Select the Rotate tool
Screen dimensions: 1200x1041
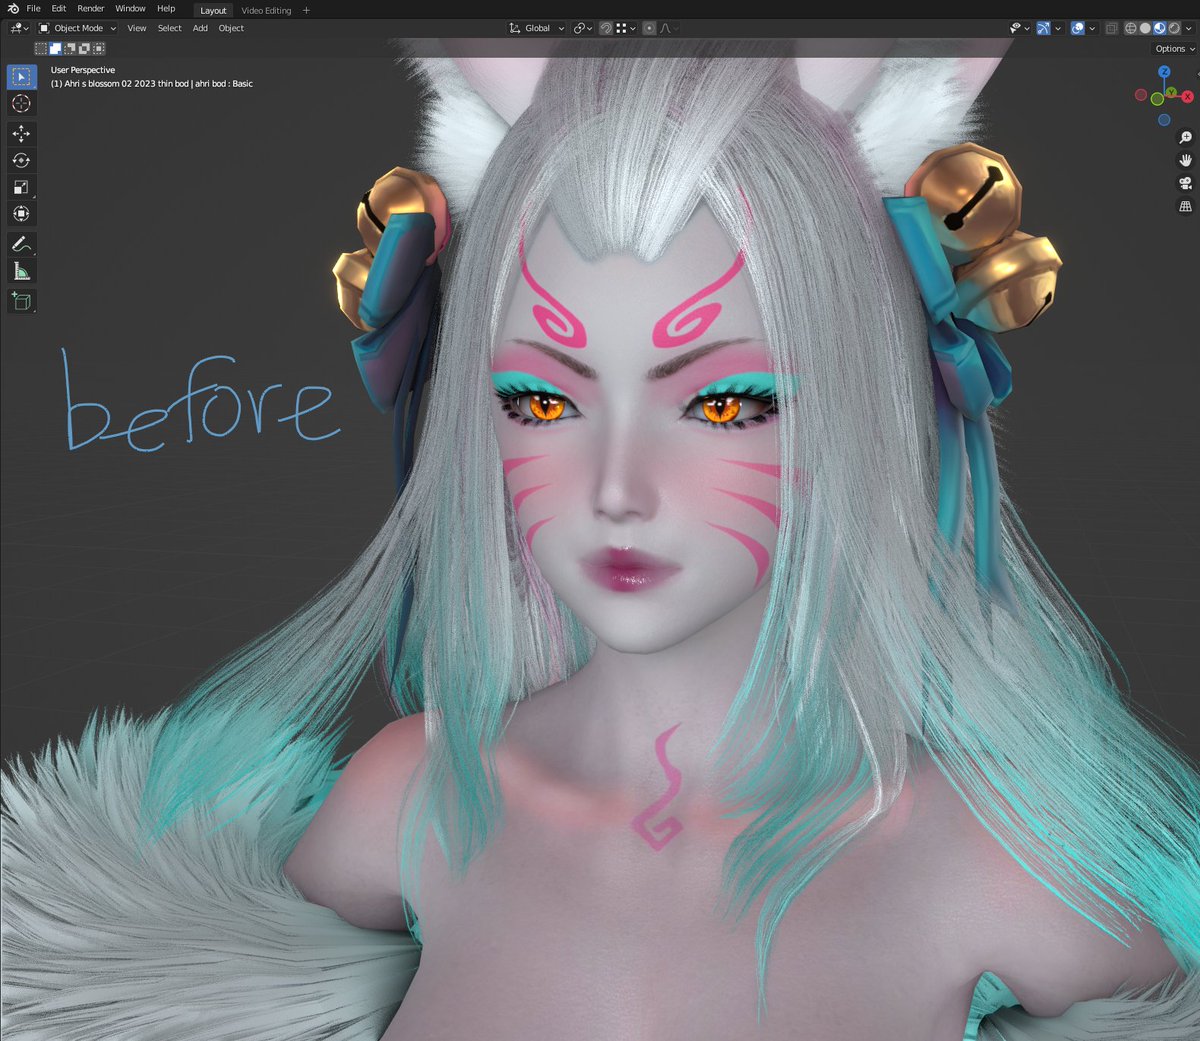[x=21, y=160]
